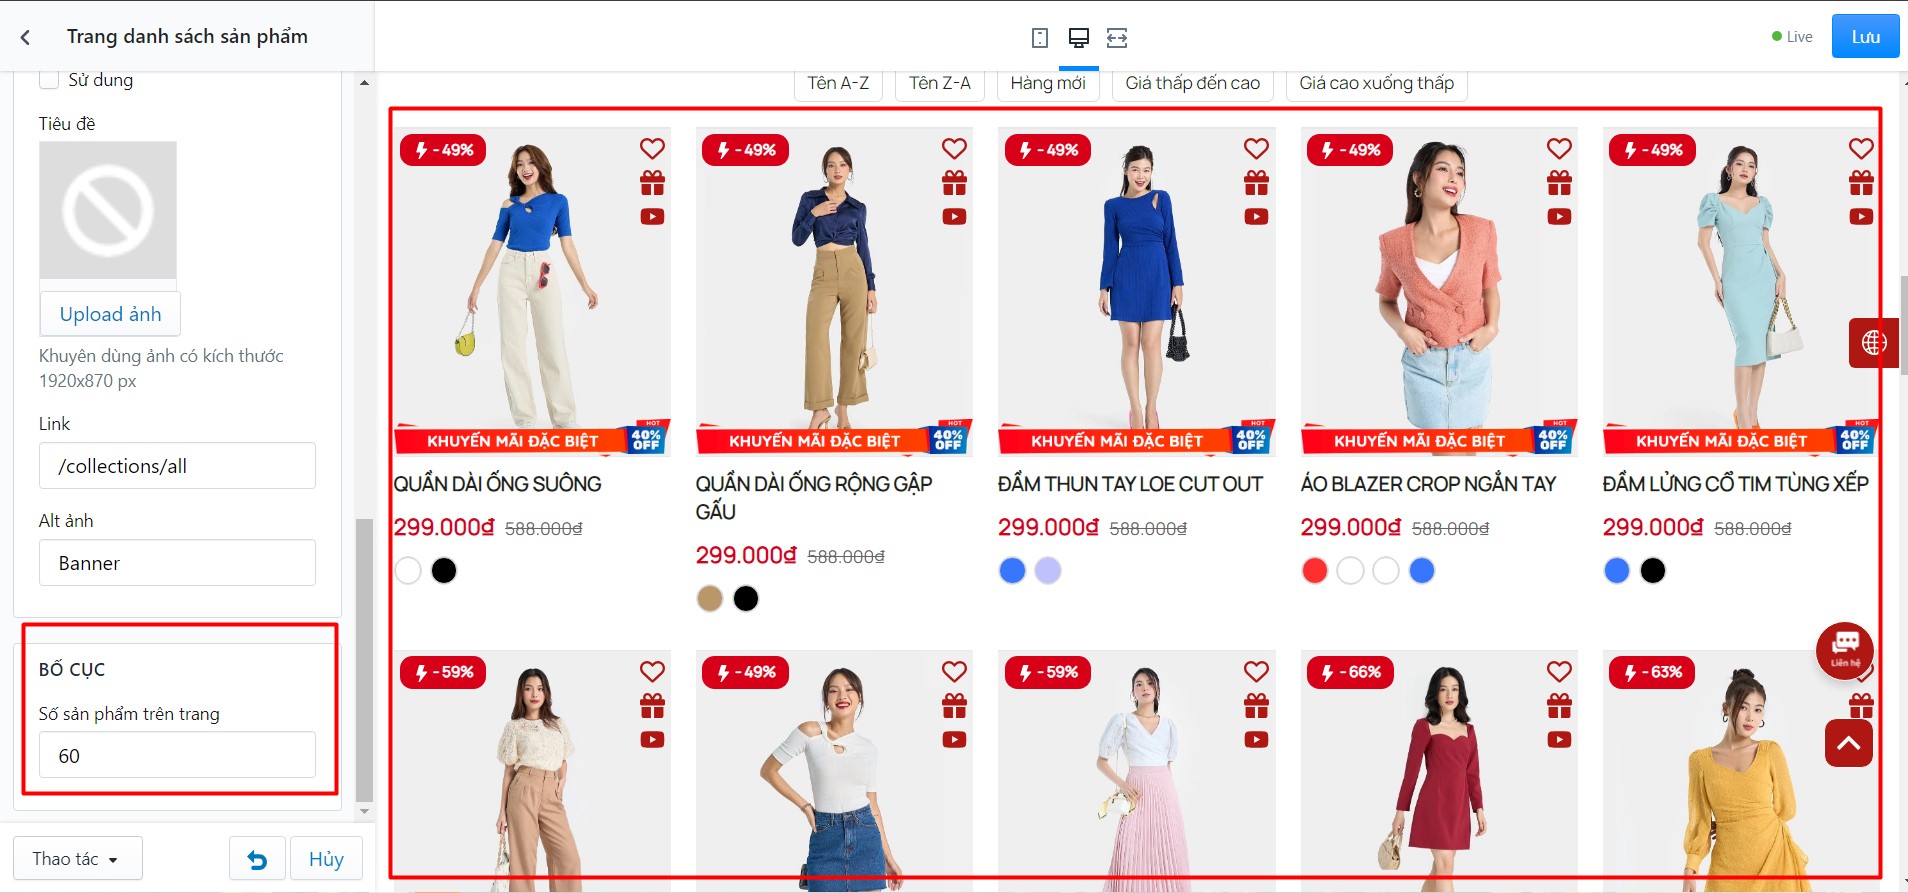The width and height of the screenshot is (1908, 893).
Task: Open ĐẦM THUN TAY LOE CUT OUT link
Action: (1130, 484)
